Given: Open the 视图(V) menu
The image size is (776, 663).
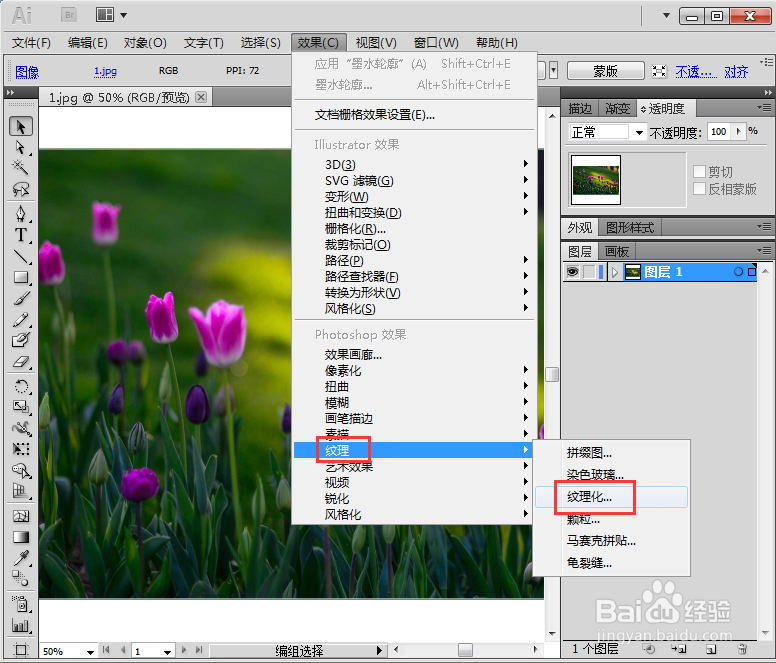Looking at the screenshot, I should pos(376,43).
